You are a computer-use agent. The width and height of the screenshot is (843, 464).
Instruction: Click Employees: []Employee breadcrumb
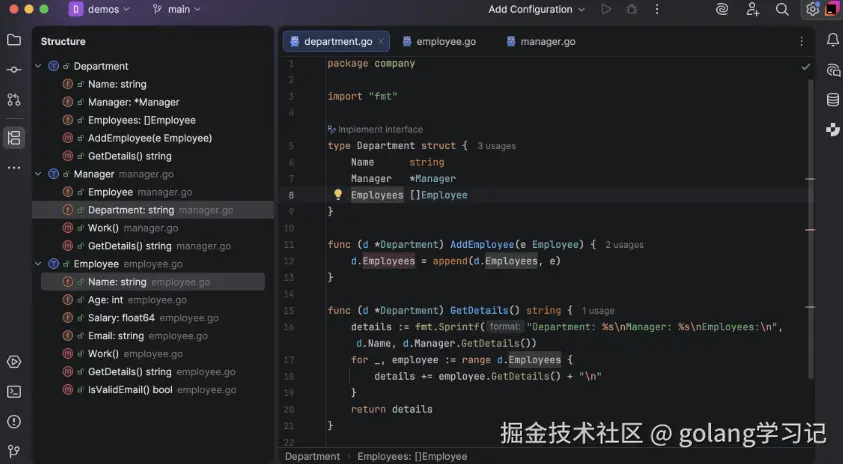pos(412,456)
